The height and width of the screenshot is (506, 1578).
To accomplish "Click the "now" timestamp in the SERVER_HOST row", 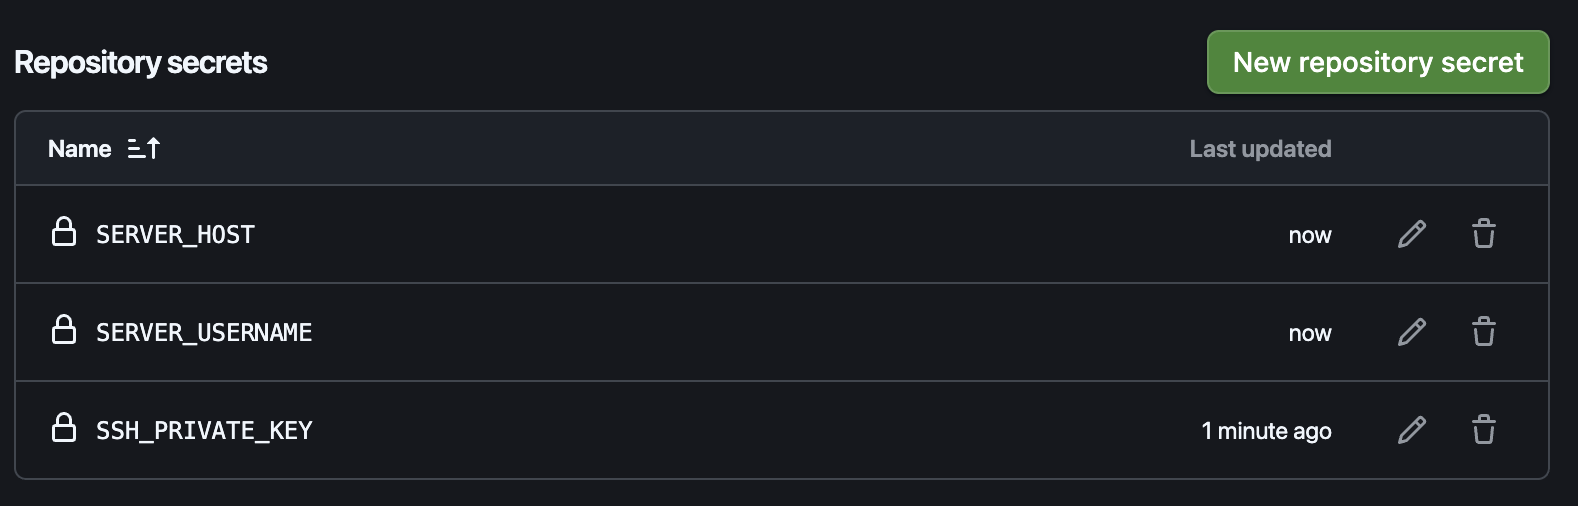I will [1309, 235].
